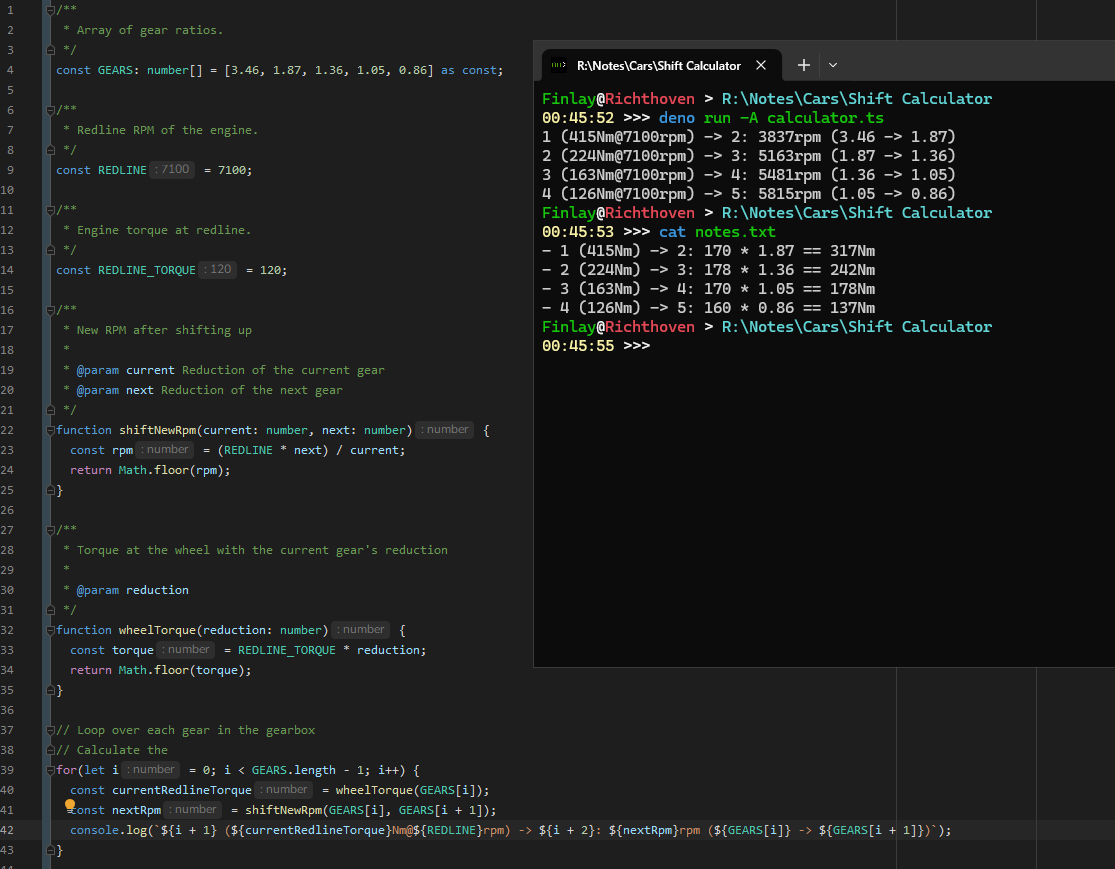The image size is (1115, 869).
Task: Open the terminal profile dropdown chevron
Action: pos(833,65)
